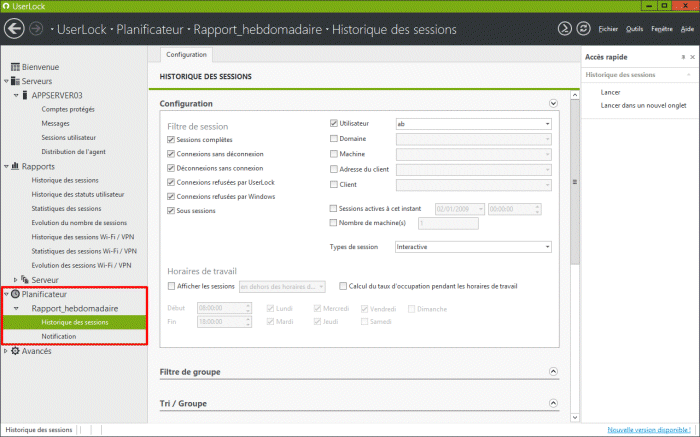This screenshot has height=437, width=700.
Task: Pin the Accès rapide panel
Action: 683,57
